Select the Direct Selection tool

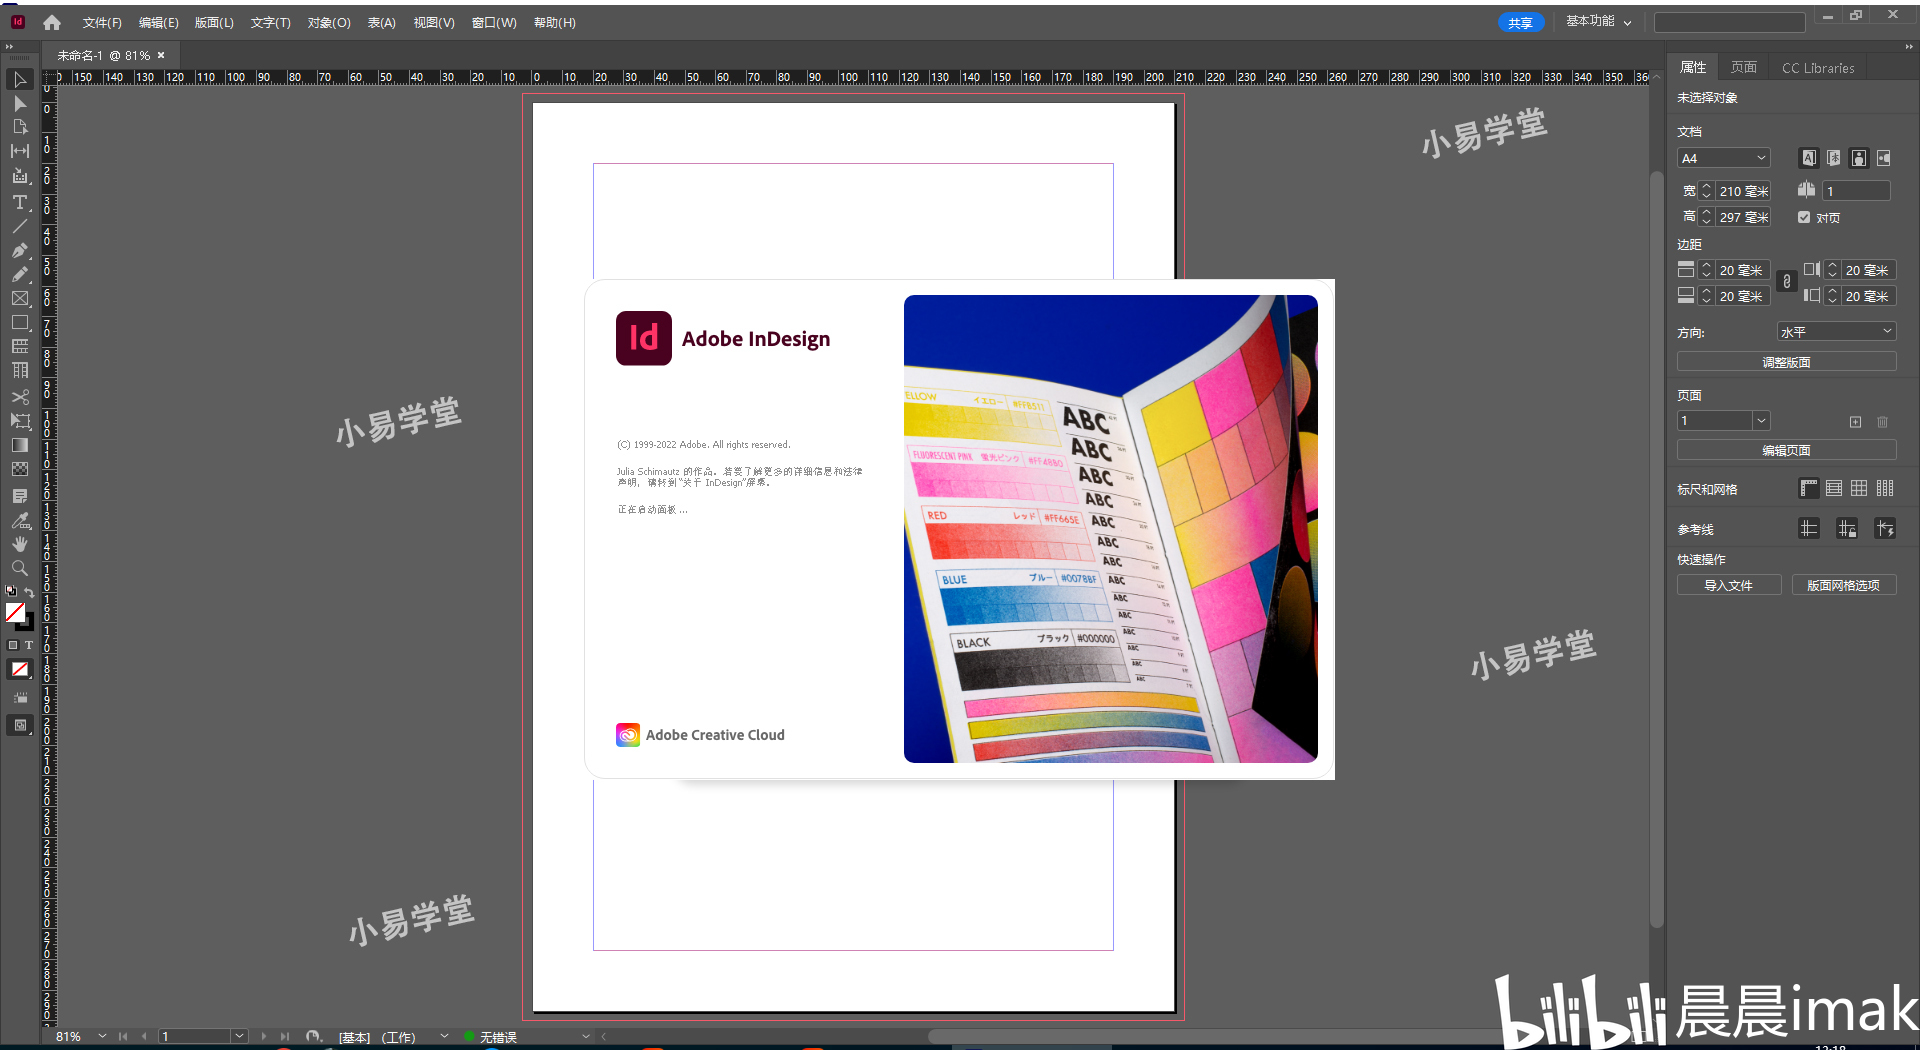coord(19,103)
